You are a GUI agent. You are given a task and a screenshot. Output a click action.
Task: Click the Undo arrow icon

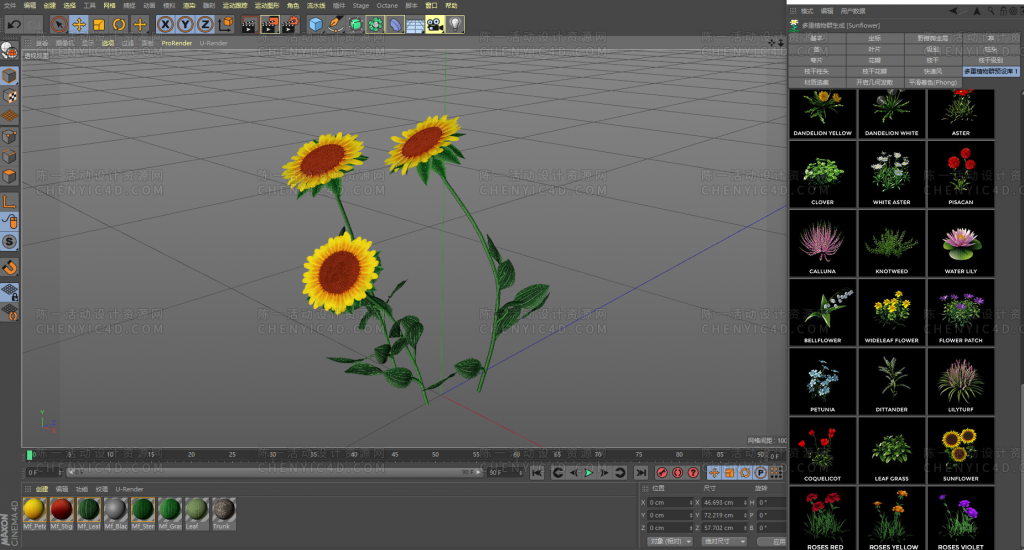pyautogui.click(x=16, y=24)
